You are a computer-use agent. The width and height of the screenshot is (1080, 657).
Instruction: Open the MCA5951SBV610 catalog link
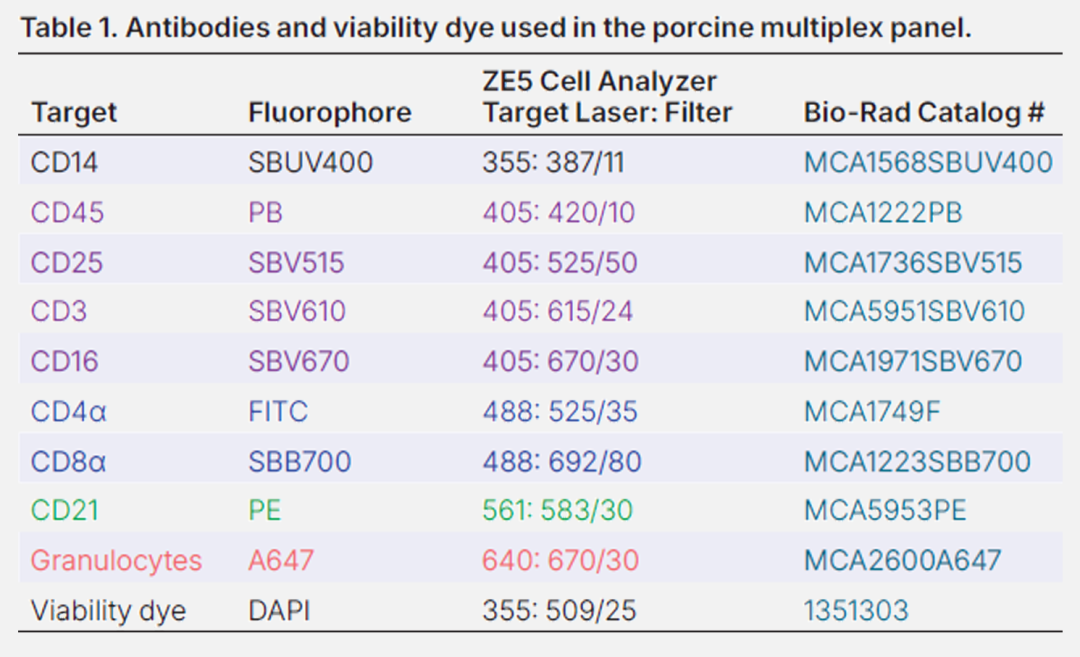(914, 311)
